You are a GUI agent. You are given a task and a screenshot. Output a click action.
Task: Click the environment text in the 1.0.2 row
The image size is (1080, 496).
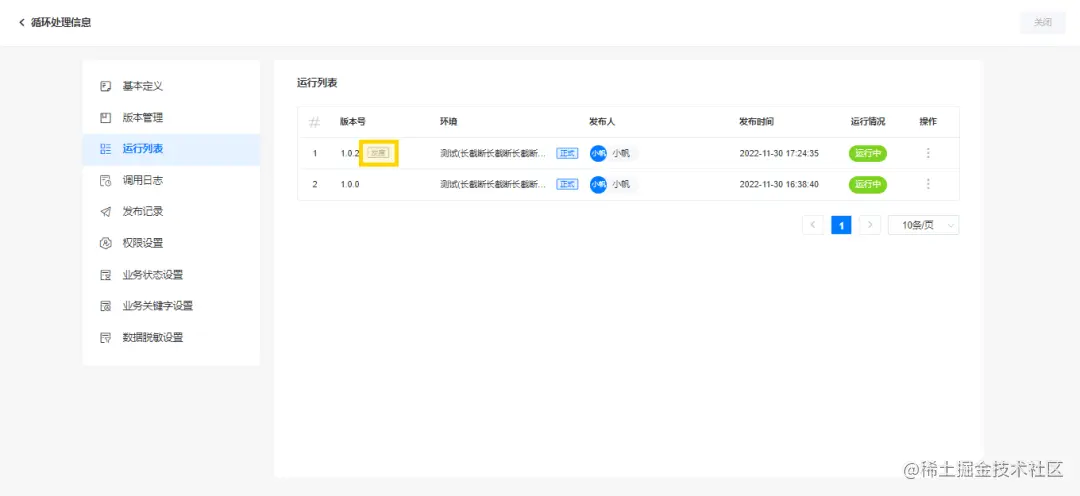point(493,153)
